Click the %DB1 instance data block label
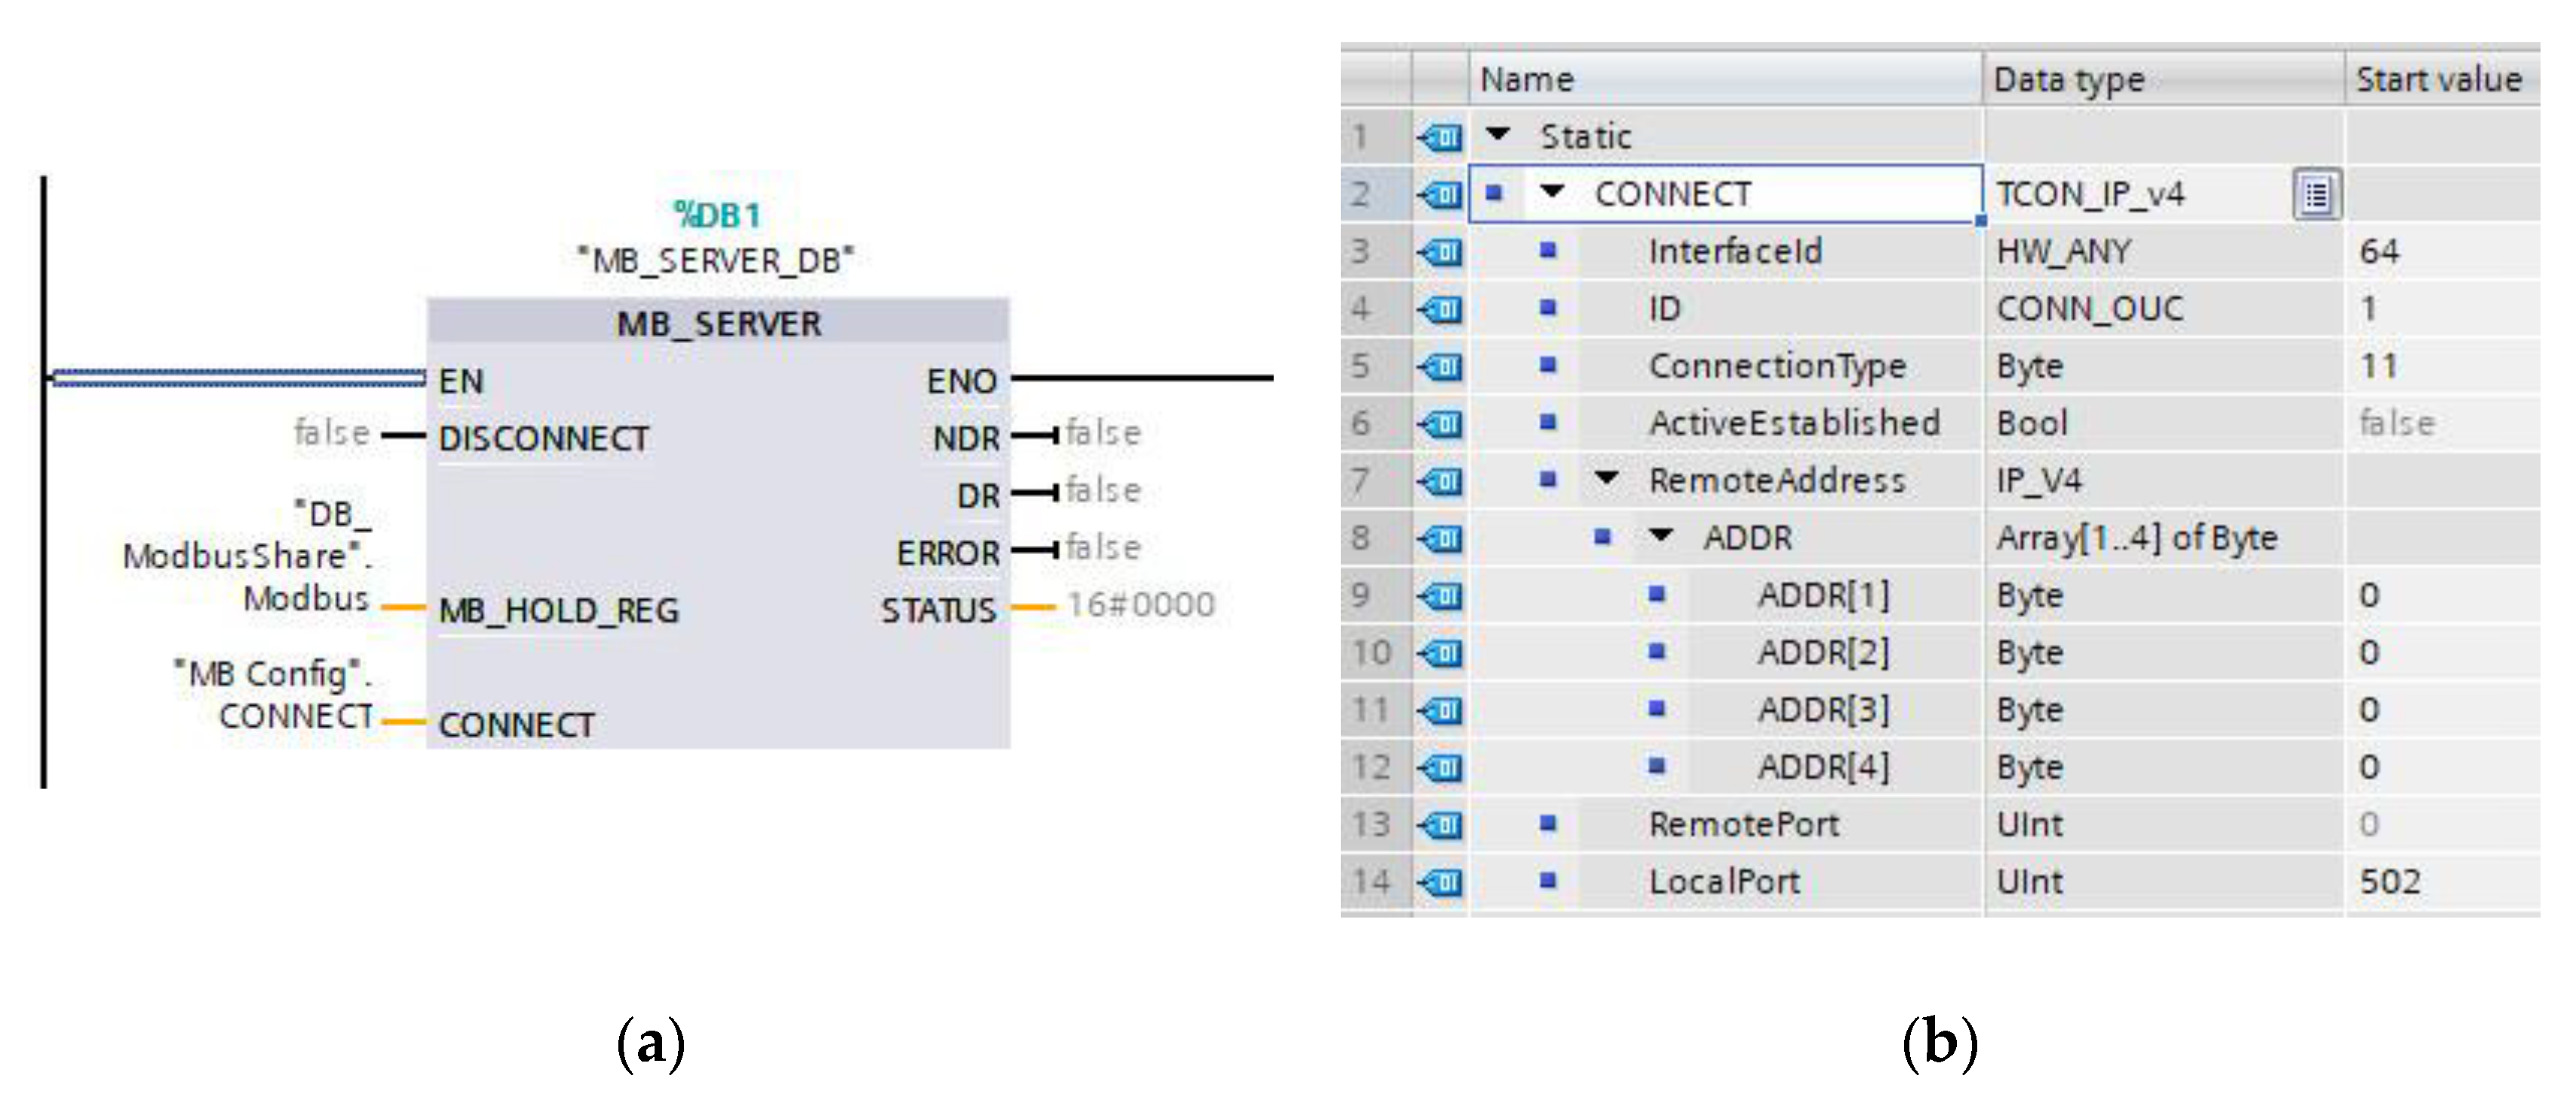The image size is (2576, 1097). tap(717, 215)
